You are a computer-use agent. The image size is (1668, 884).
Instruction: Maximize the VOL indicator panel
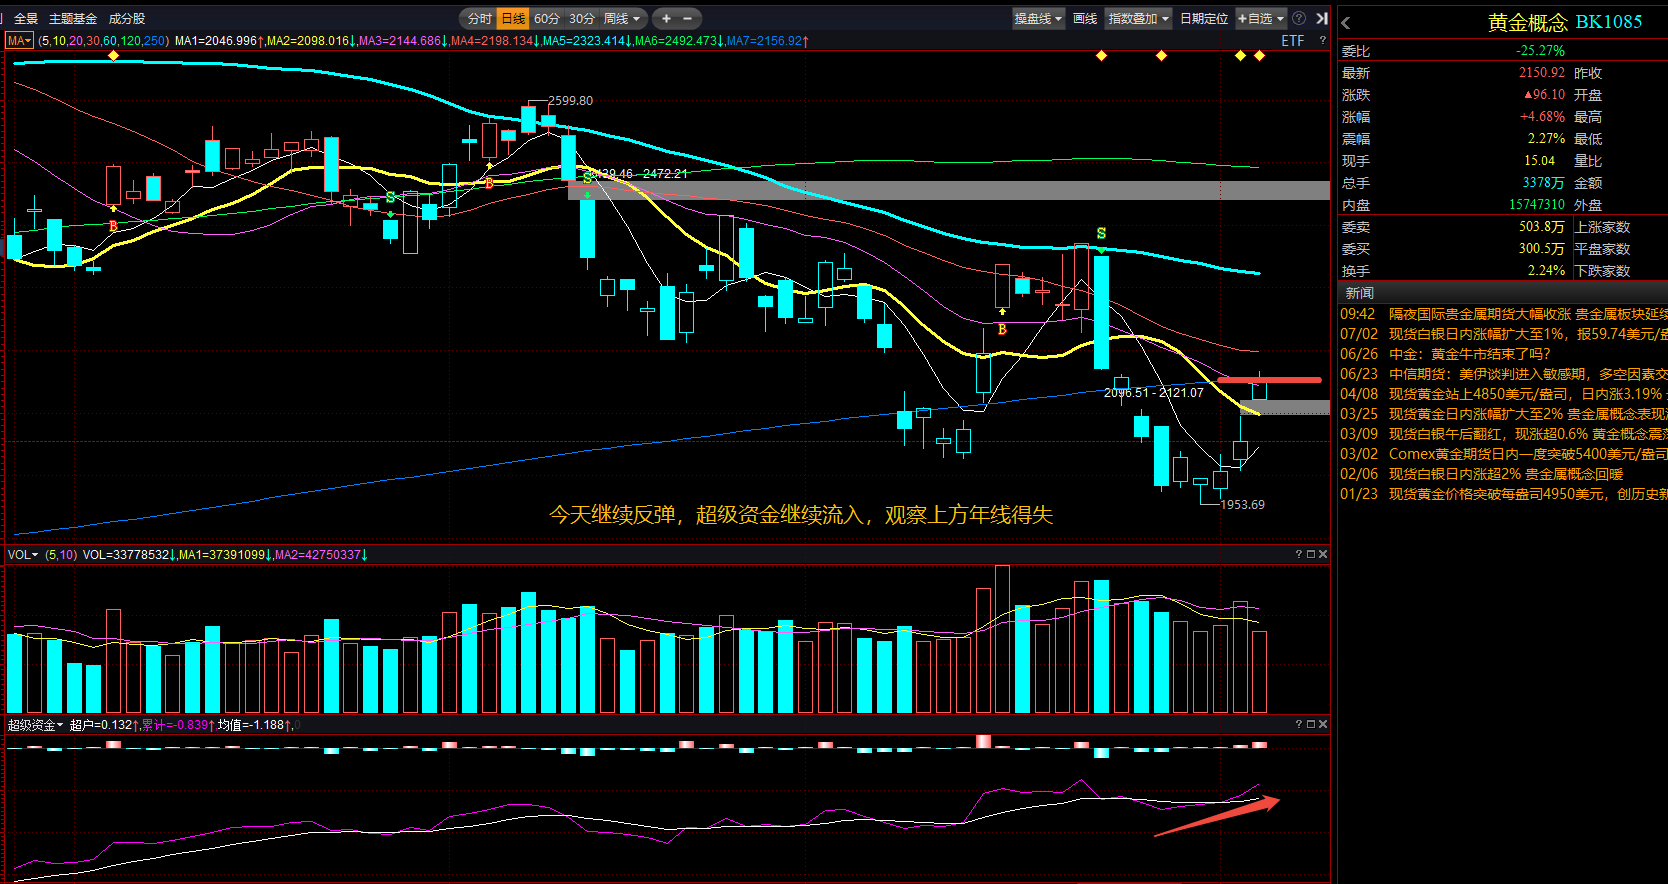tap(1311, 554)
